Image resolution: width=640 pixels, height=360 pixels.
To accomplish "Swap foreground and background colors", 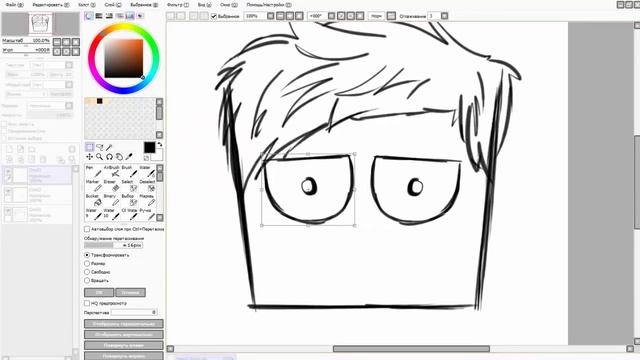I will click(160, 144).
